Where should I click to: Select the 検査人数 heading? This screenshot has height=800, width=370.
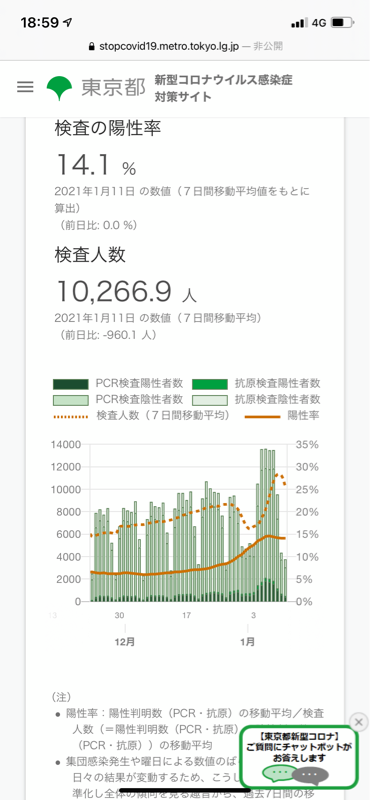pos(90,255)
